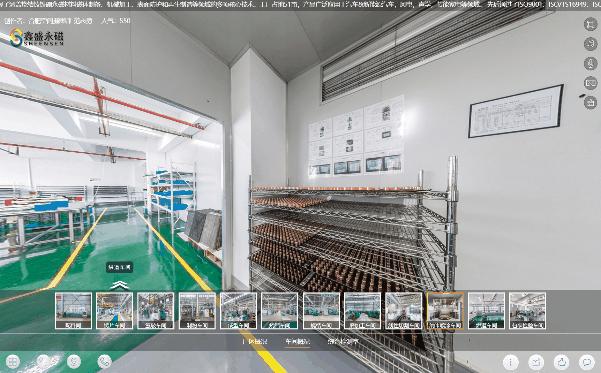This screenshot has height=373, width=601.
Task: Open the second scene thumbnail with yellow machinery
Action: (114, 311)
